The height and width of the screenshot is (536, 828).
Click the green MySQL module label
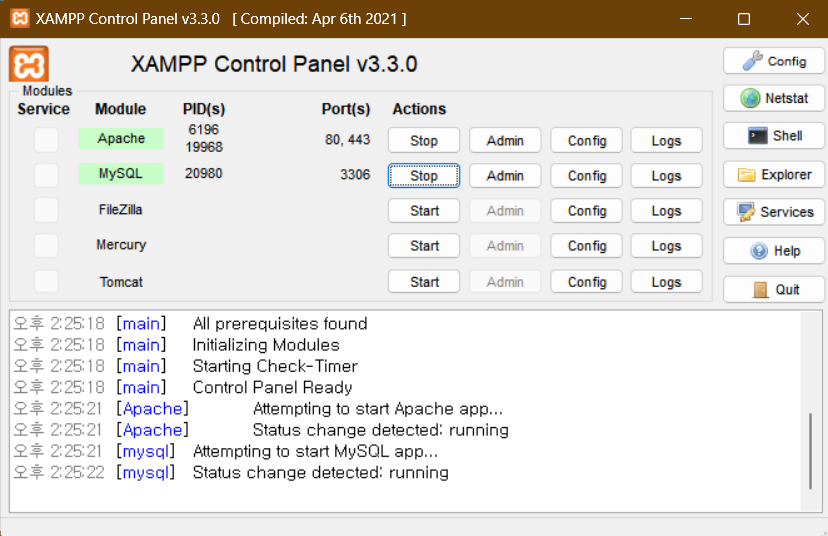point(121,173)
